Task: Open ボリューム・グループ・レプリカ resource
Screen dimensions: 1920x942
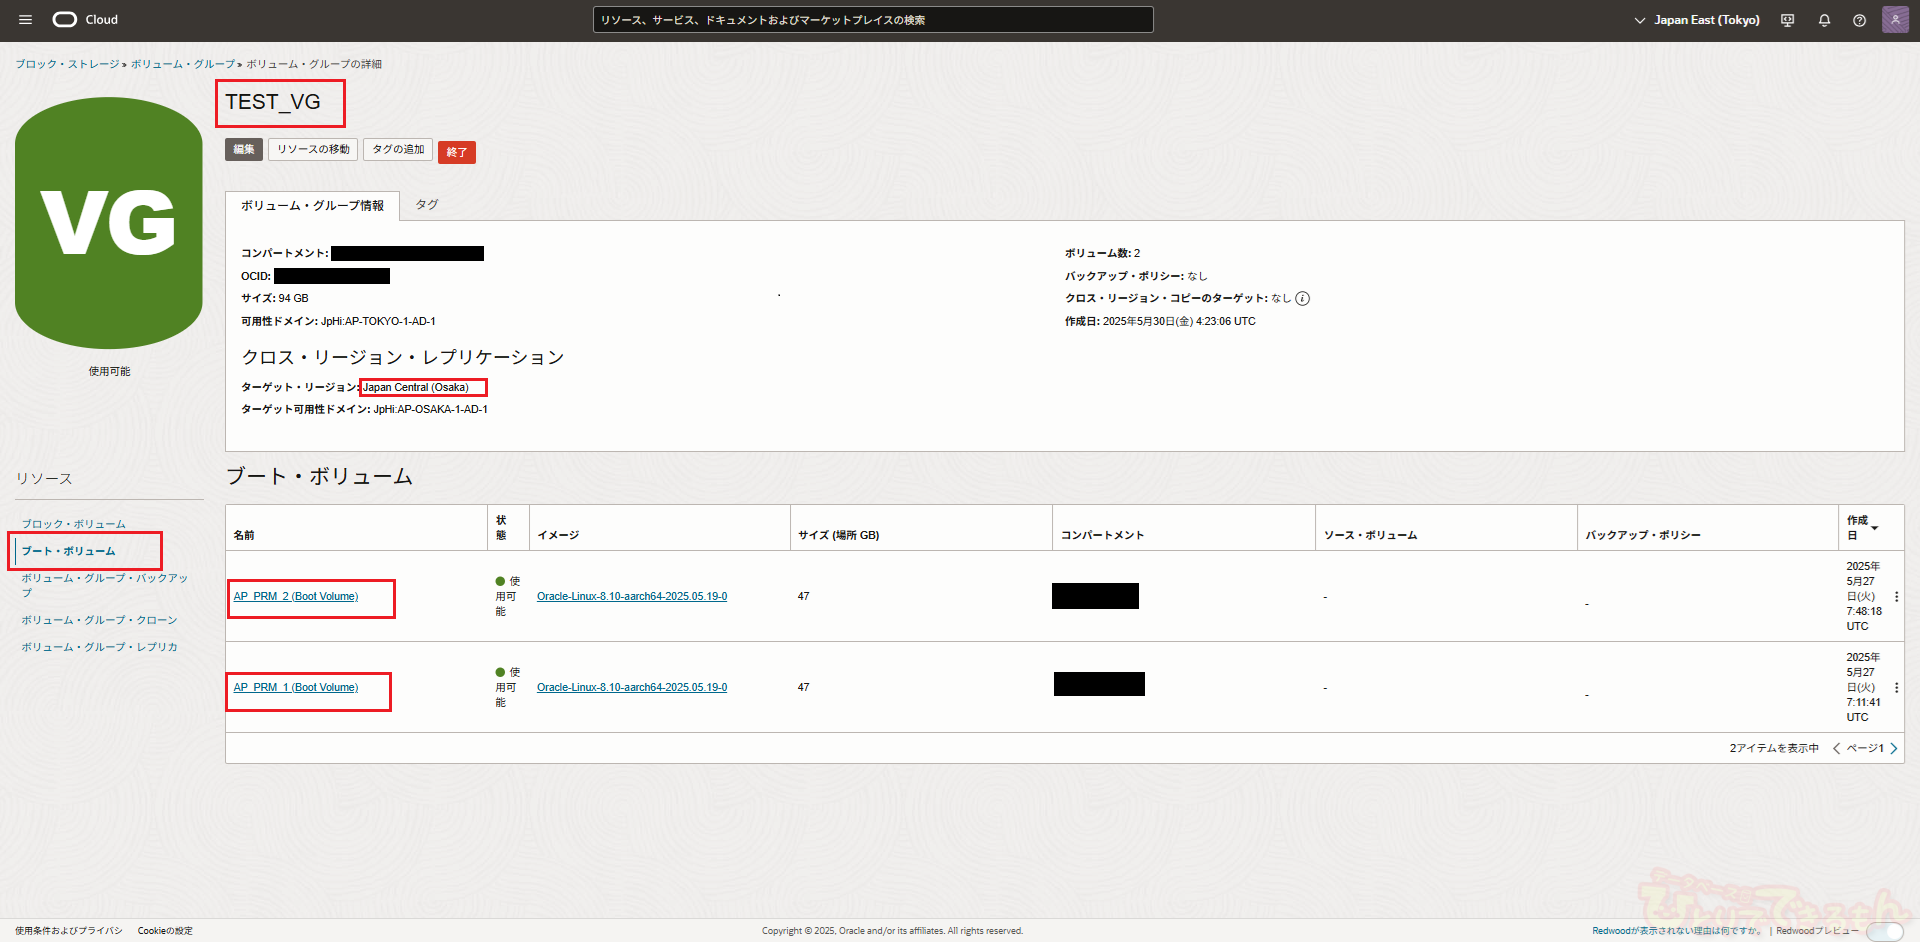Action: (100, 647)
